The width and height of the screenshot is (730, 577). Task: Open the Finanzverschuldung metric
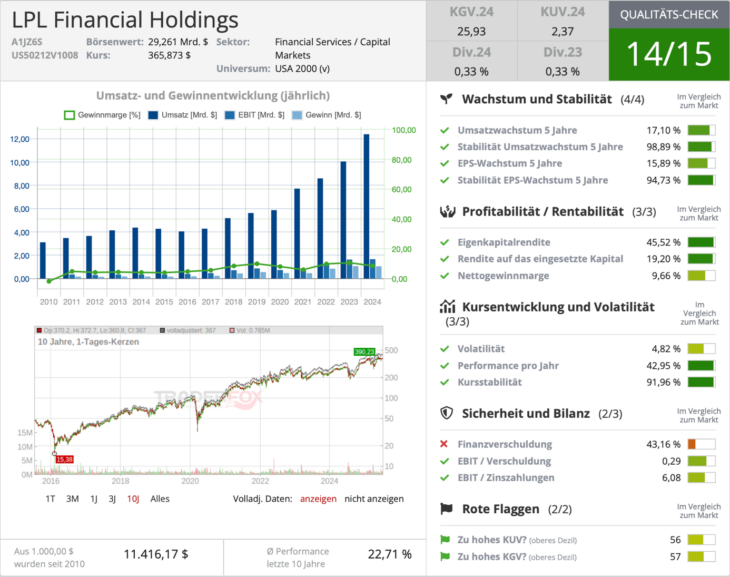point(505,444)
